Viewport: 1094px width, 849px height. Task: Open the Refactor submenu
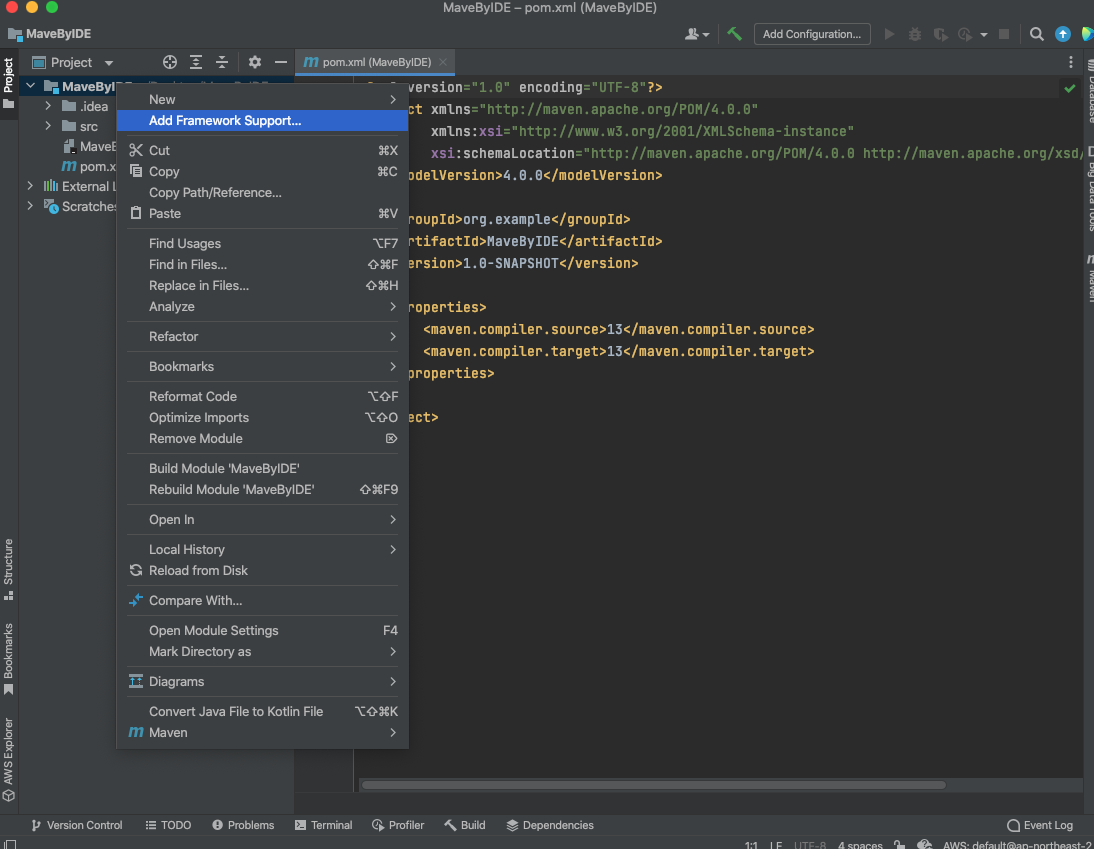[262, 337]
